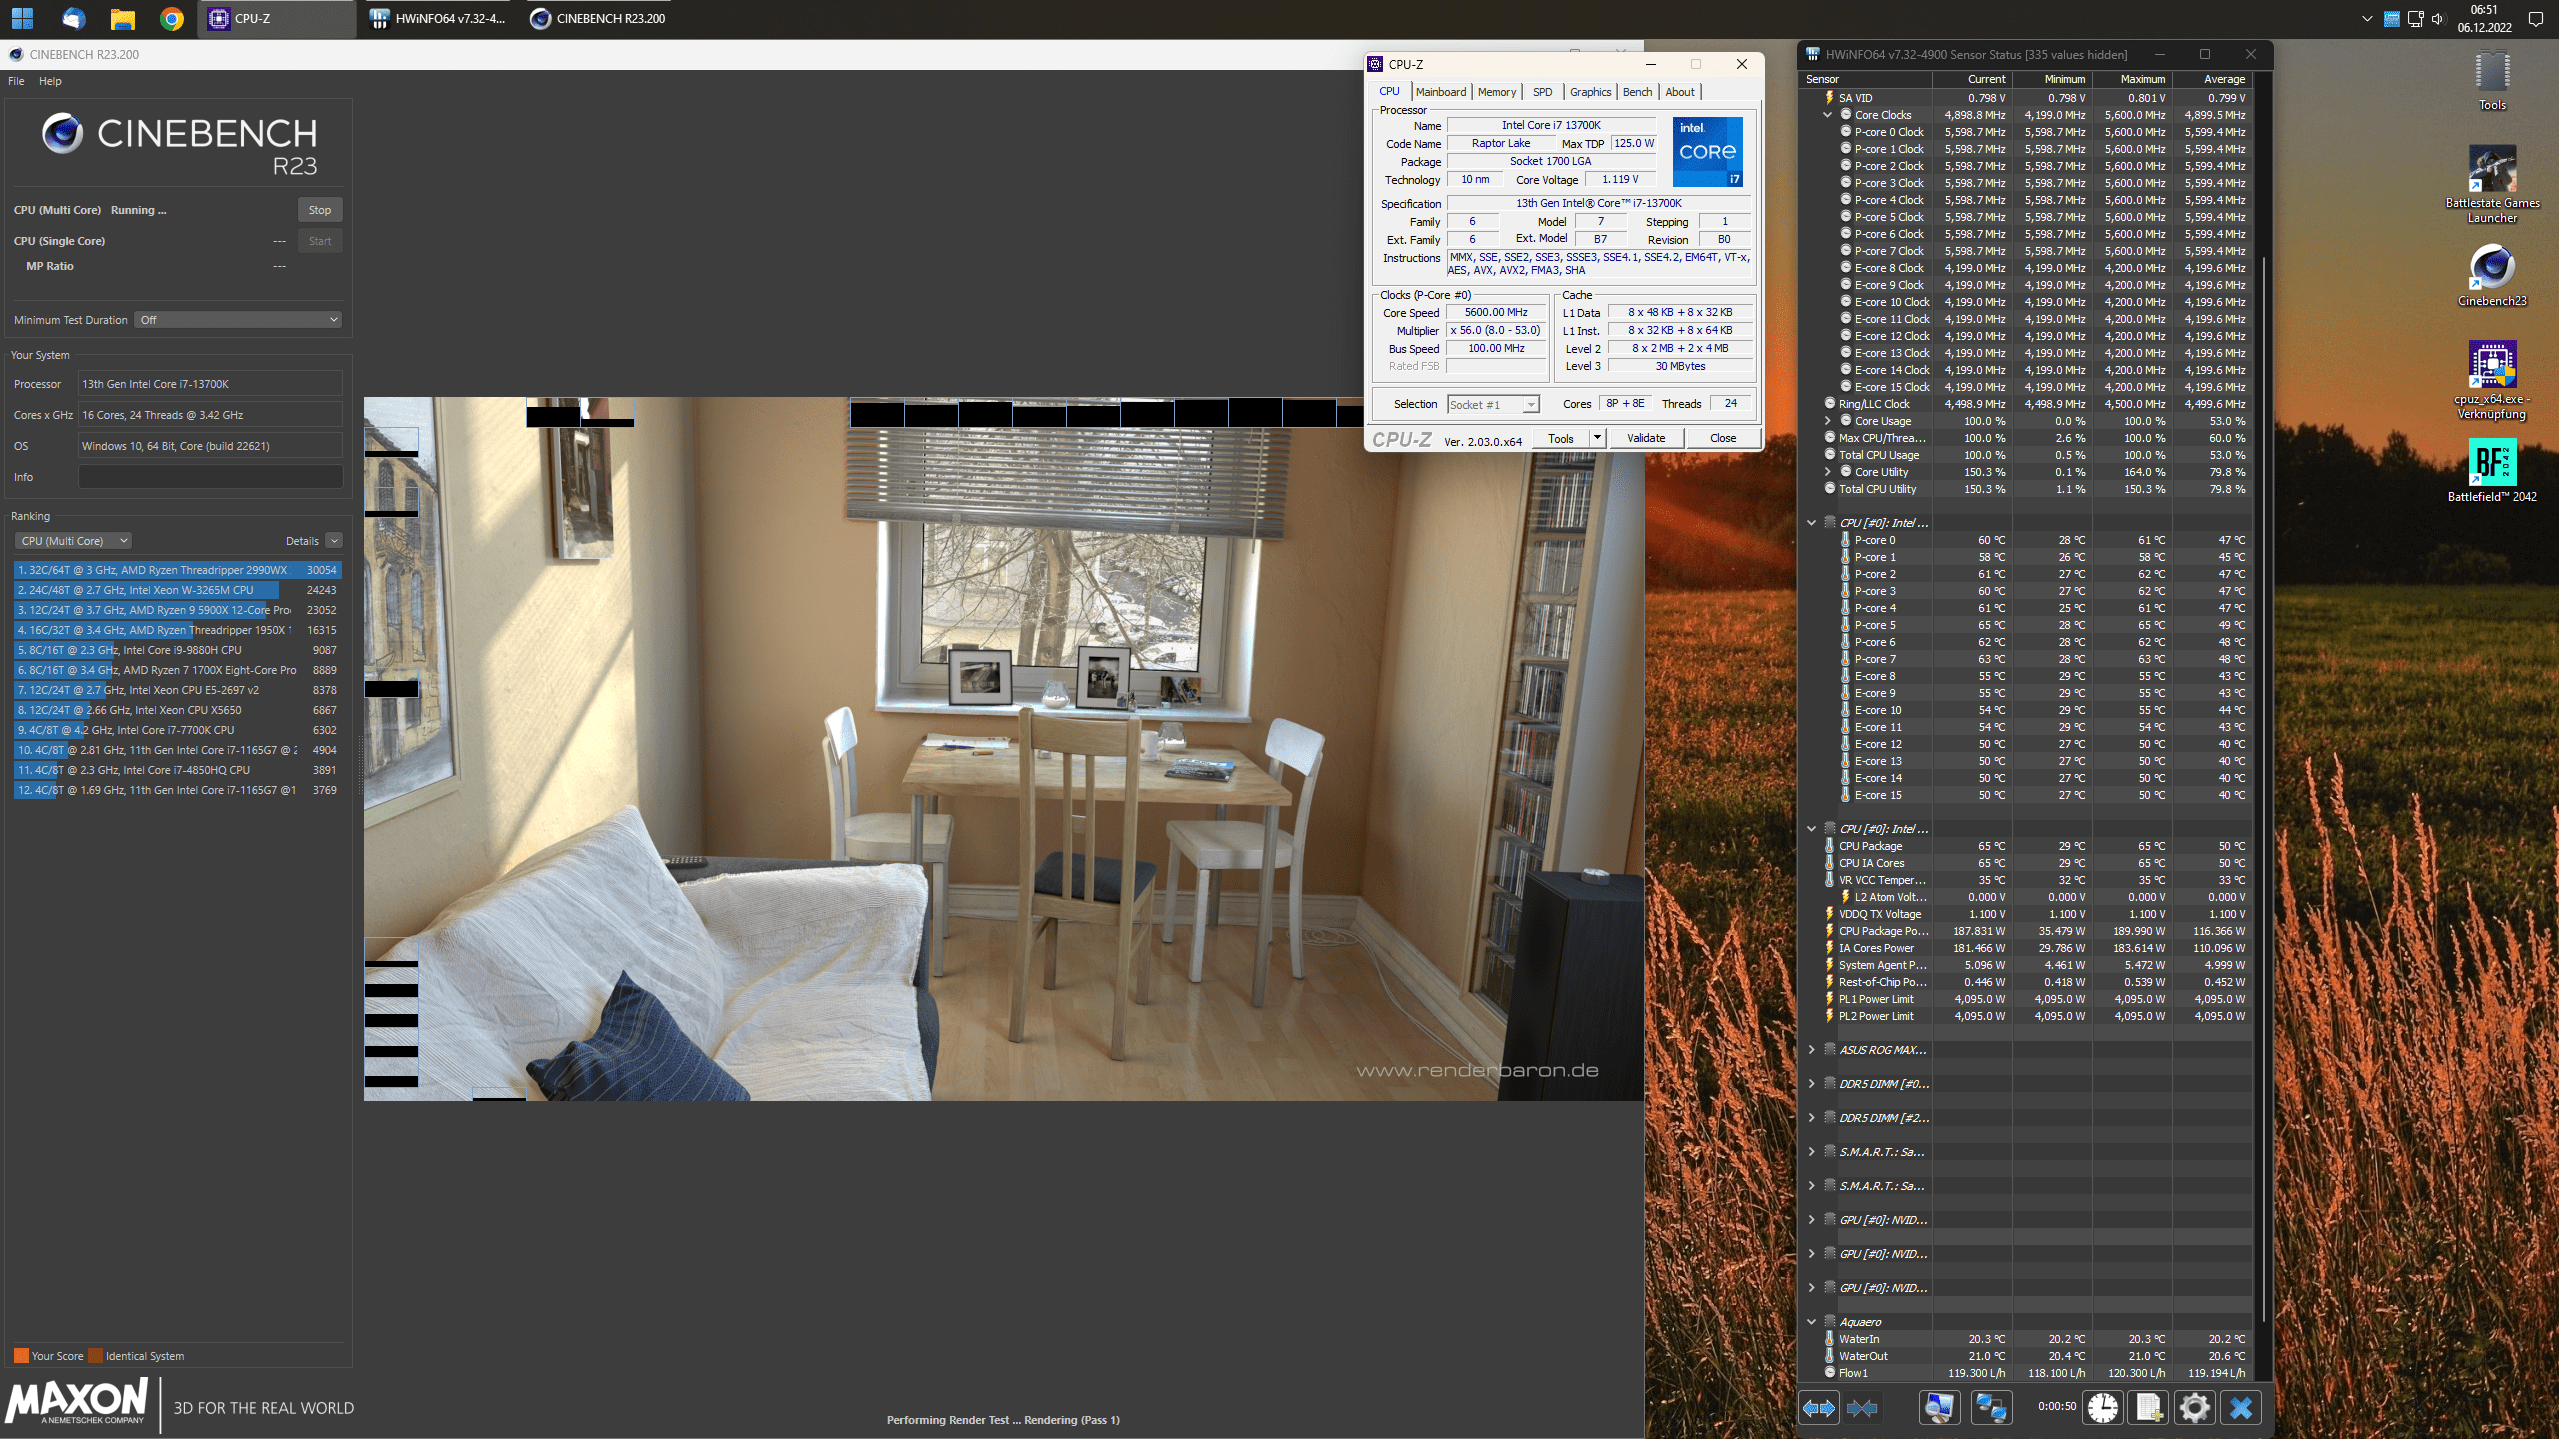This screenshot has width=2559, height=1439.
Task: Switch to CPU-Z Mainboard tab
Action: (x=1441, y=92)
